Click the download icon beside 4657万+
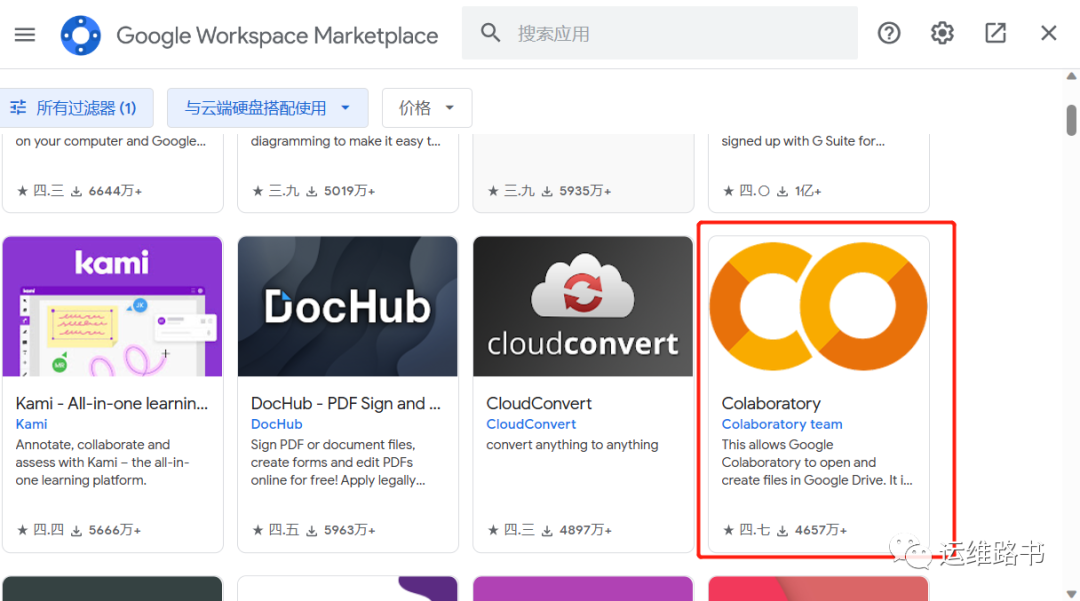Viewport: 1080px width, 601px height. pos(782,531)
